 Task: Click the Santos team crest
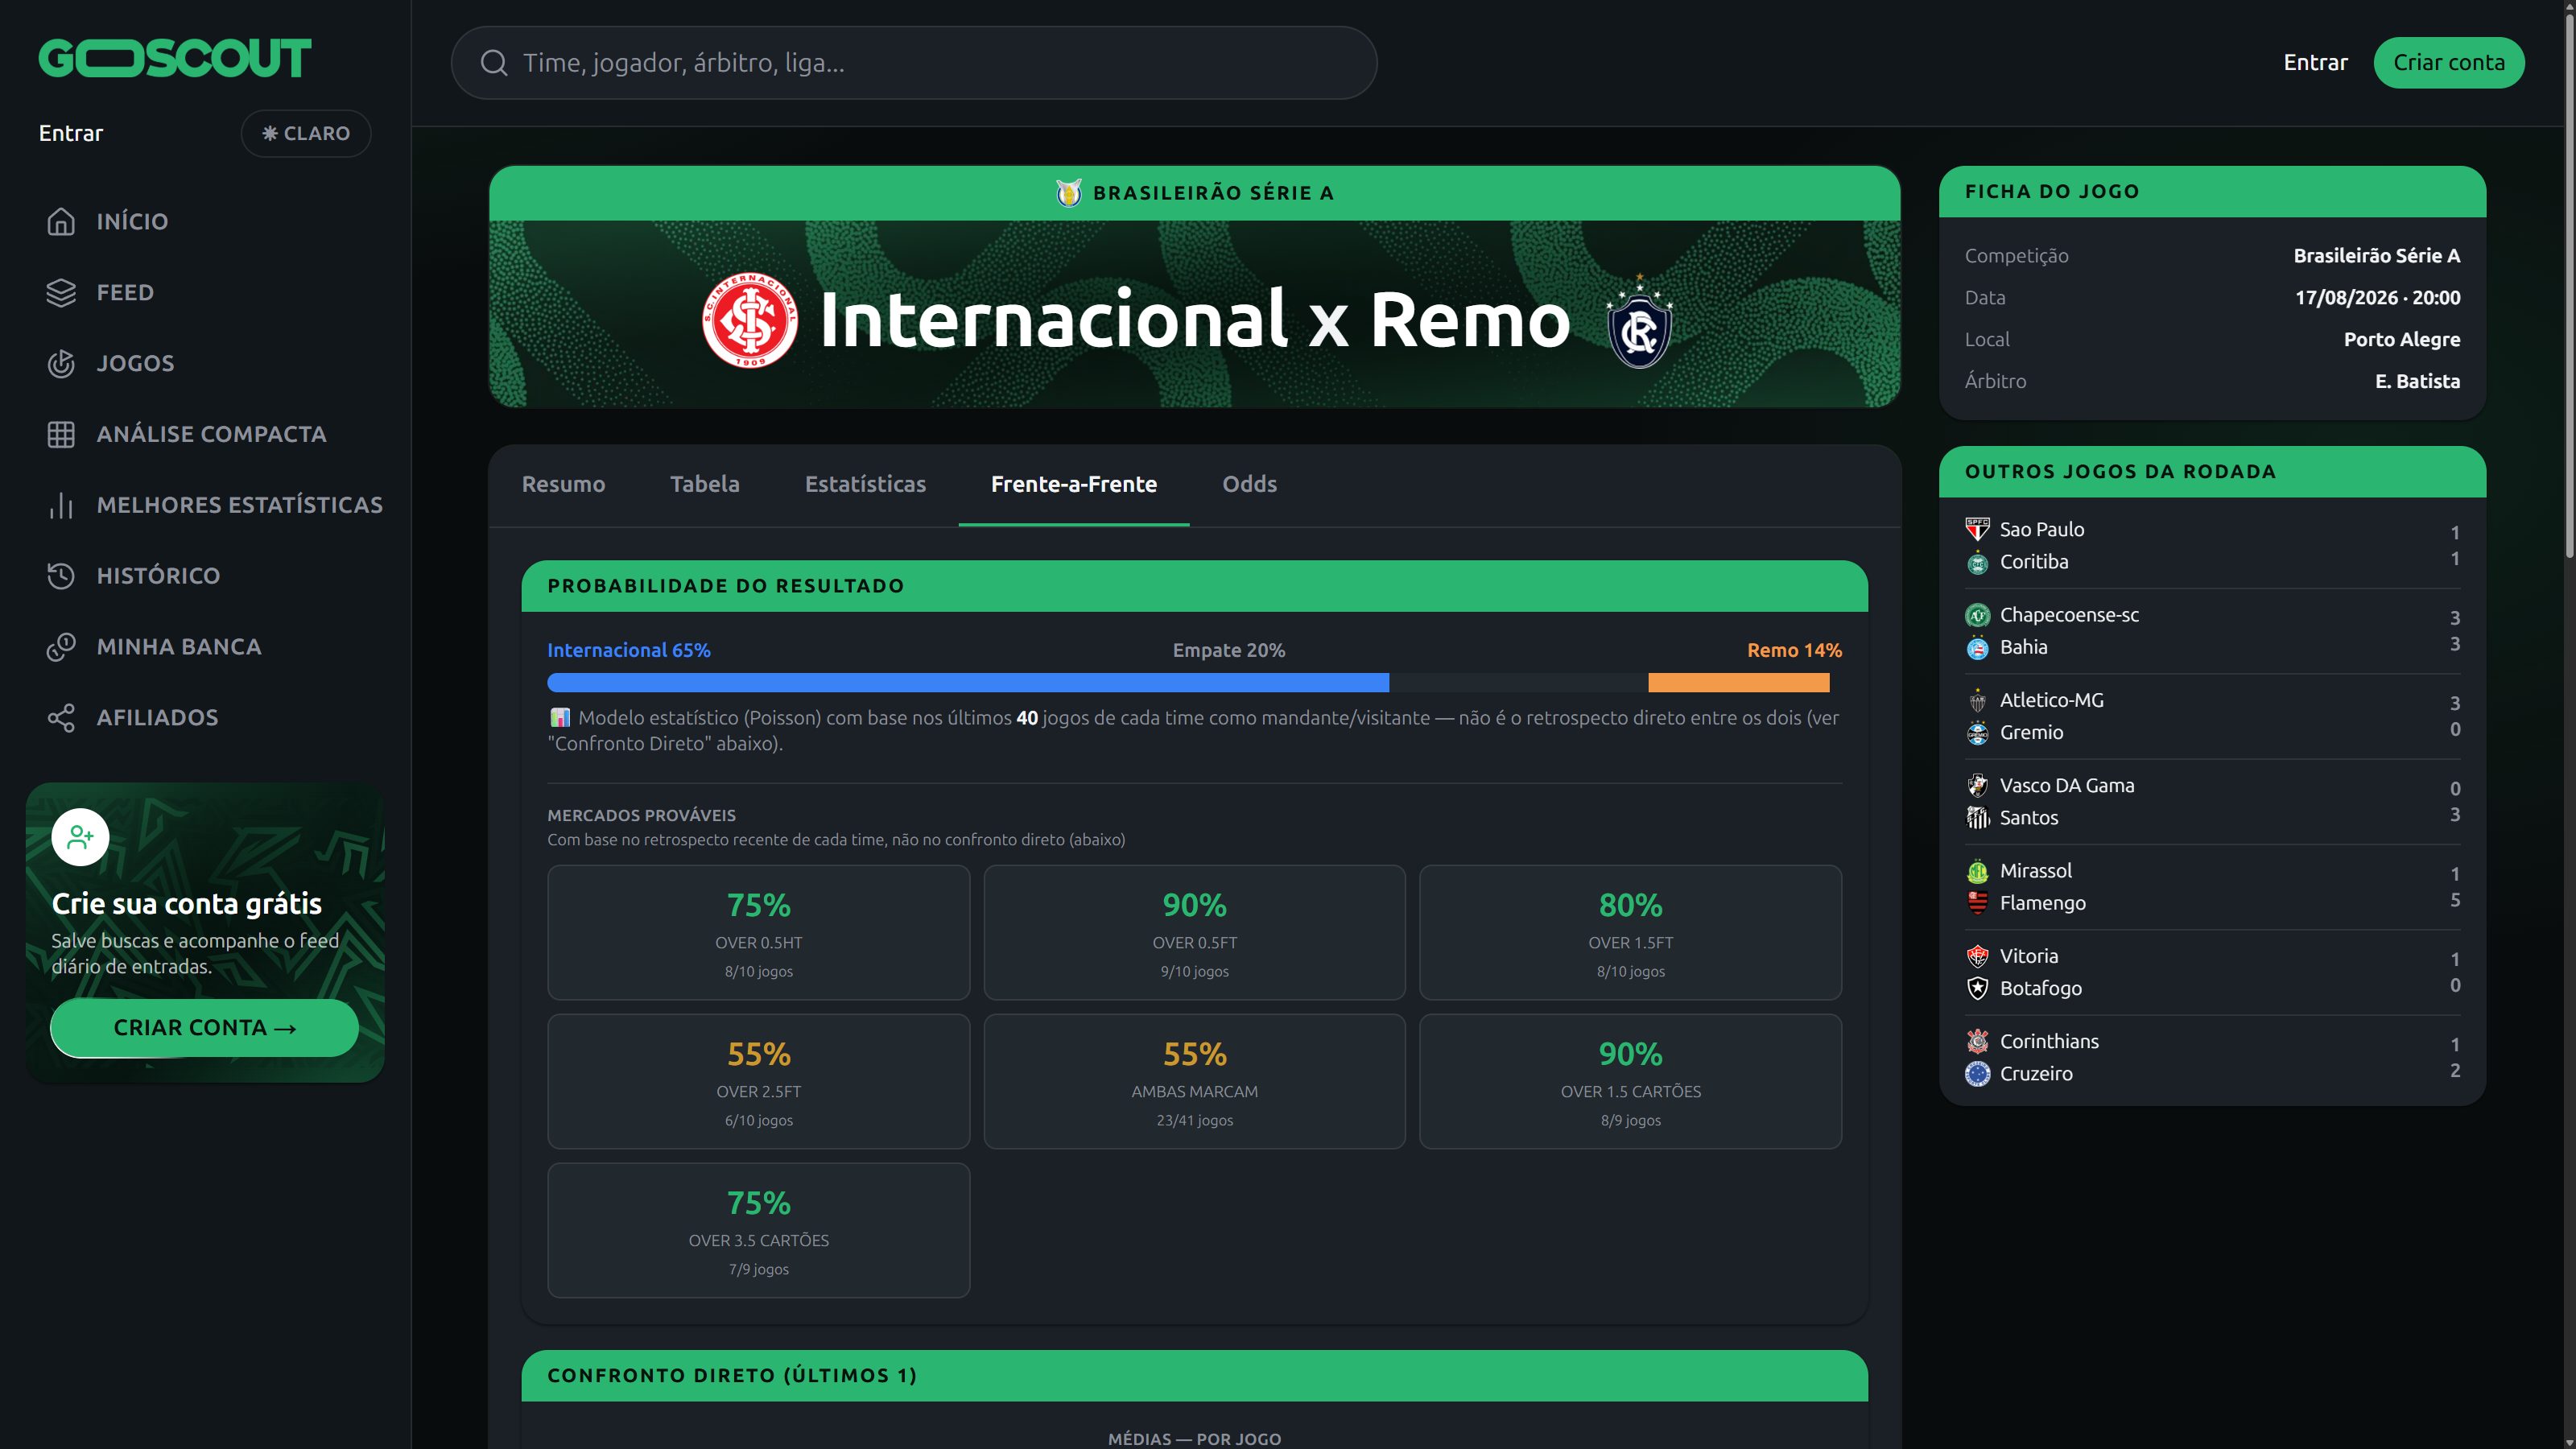coord(1977,818)
